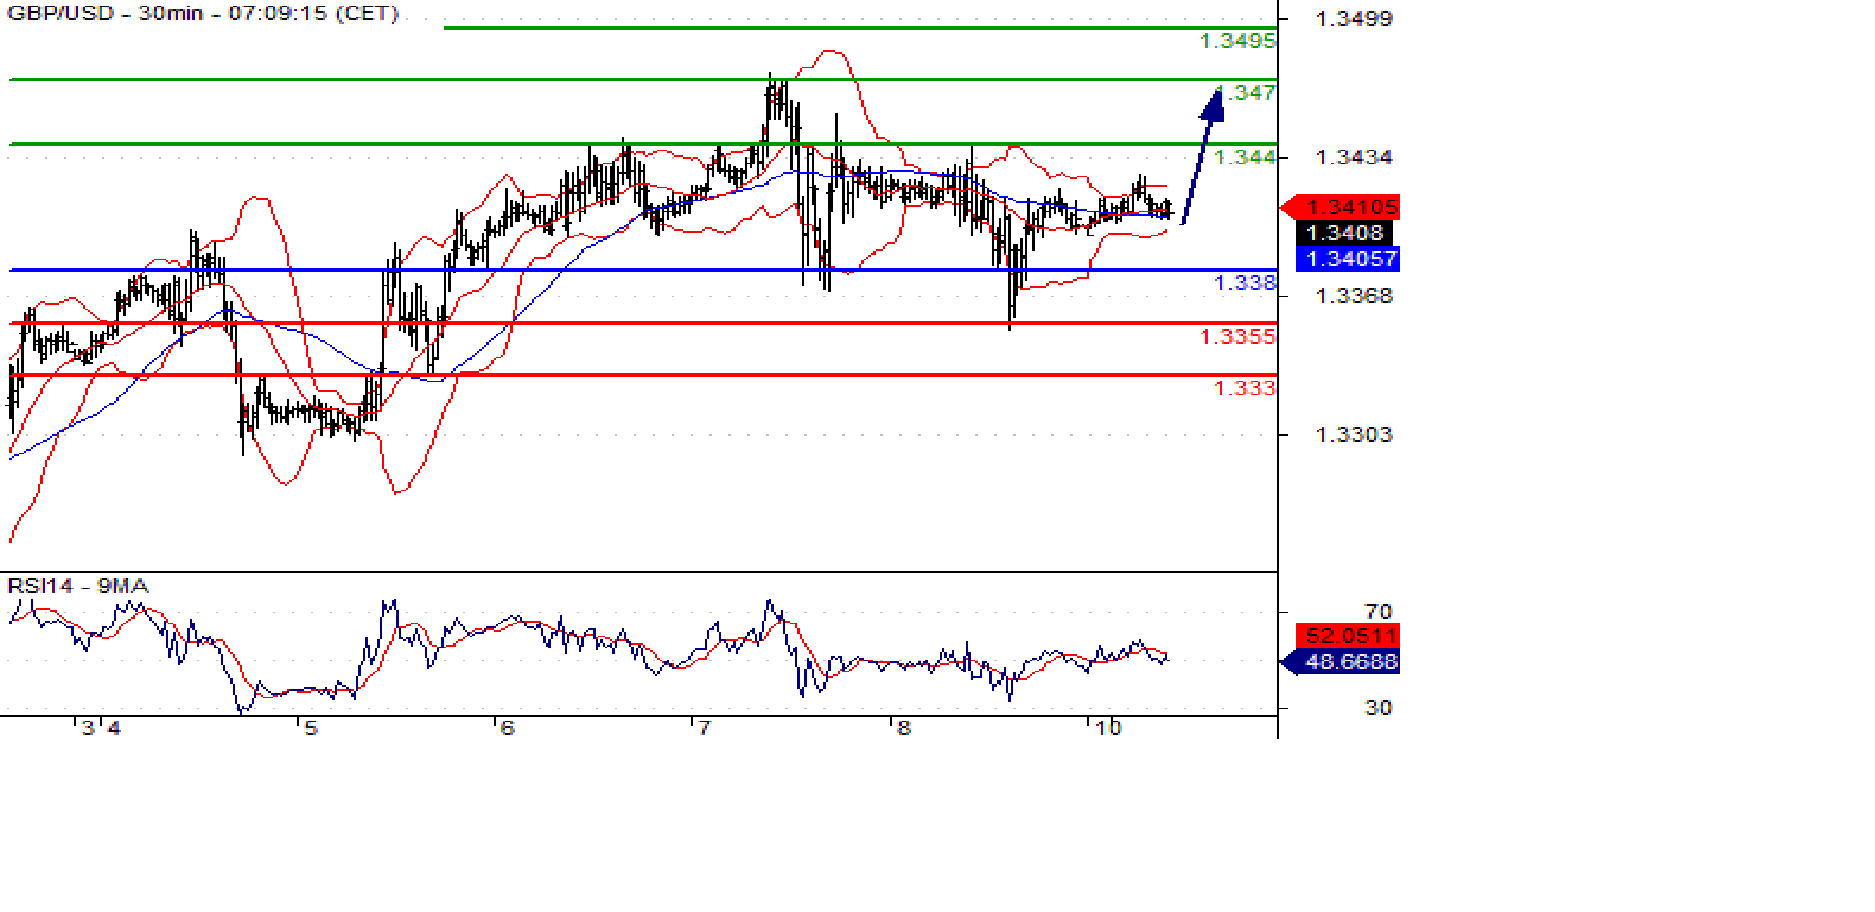Click the 1.3499 price axis value

[1354, 19]
